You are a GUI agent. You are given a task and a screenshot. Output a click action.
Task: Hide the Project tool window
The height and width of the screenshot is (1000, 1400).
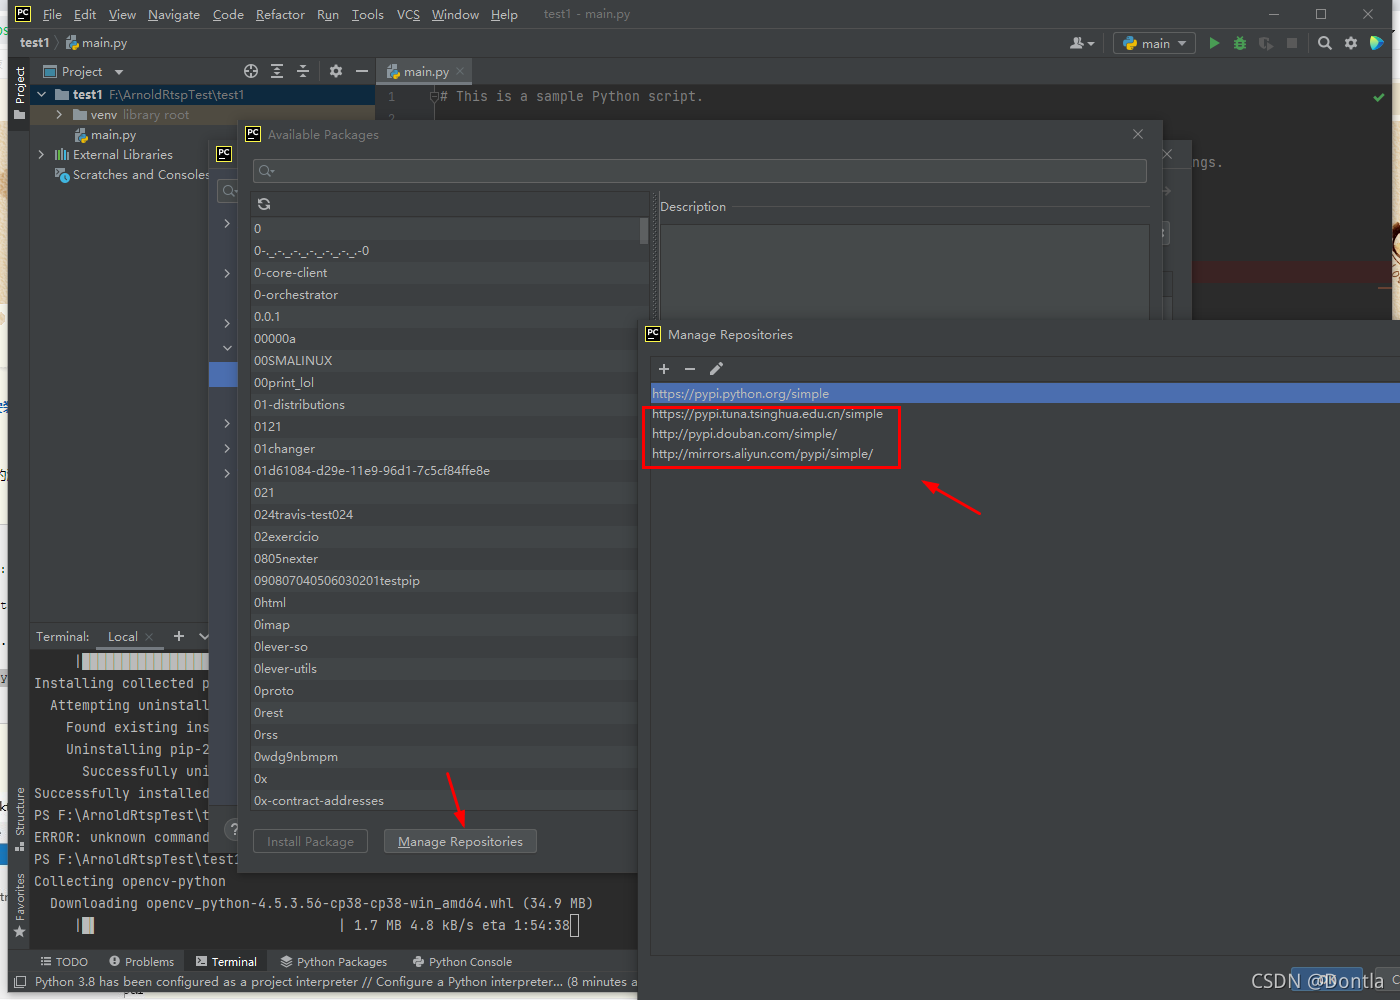coord(362,71)
